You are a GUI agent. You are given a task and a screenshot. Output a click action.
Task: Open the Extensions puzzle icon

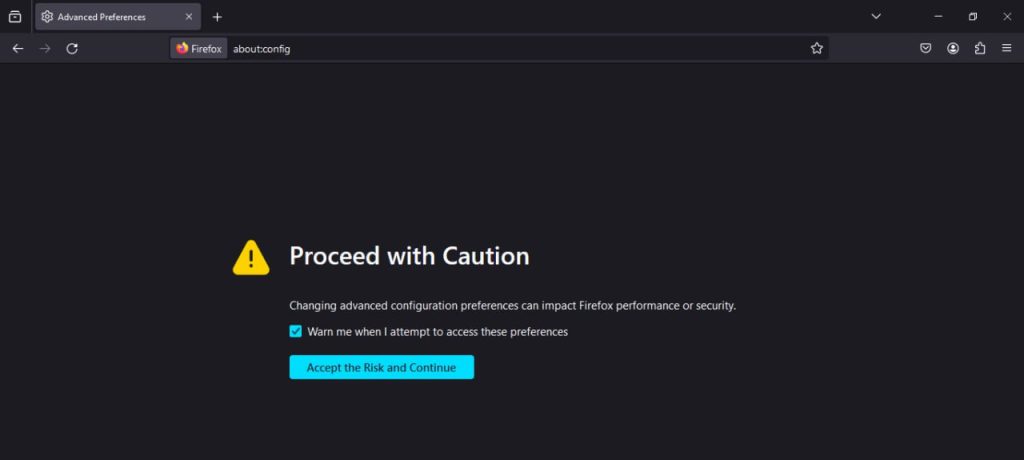click(x=980, y=48)
